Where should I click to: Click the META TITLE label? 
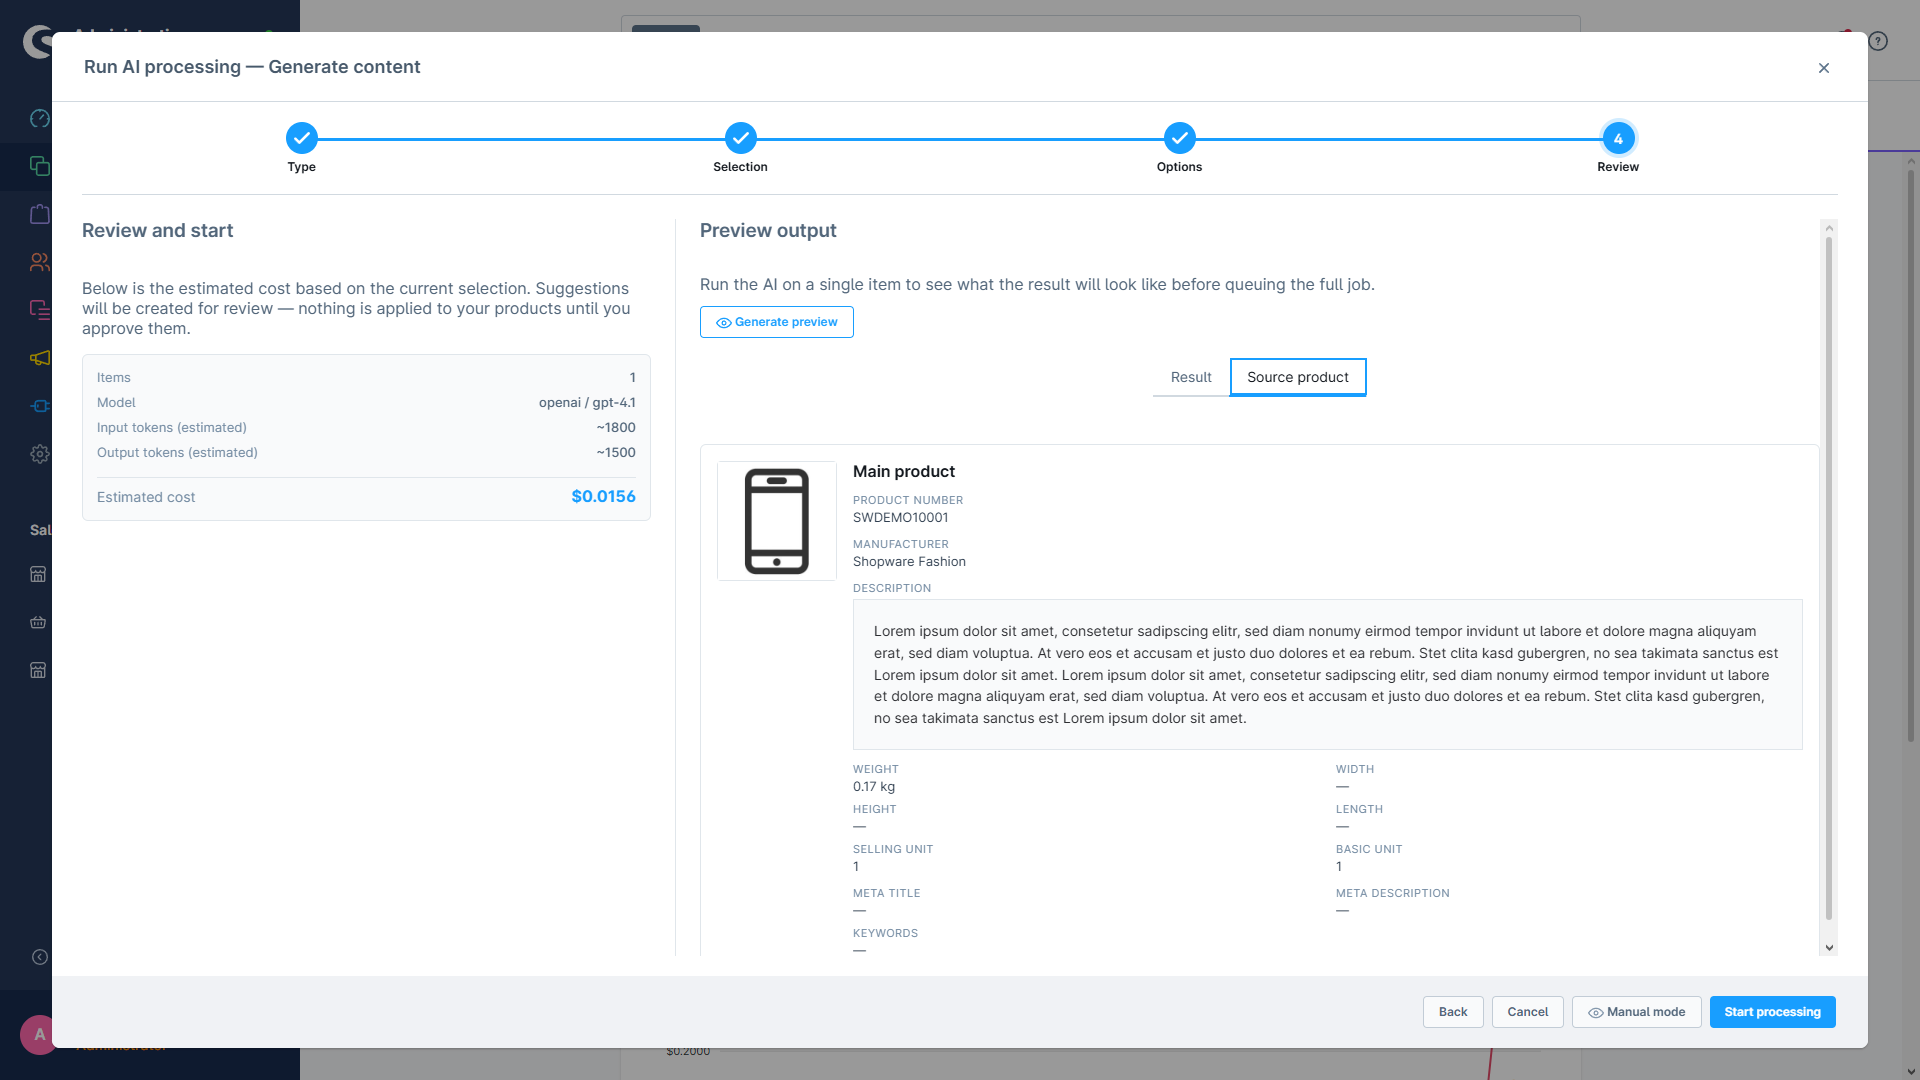pos(886,894)
